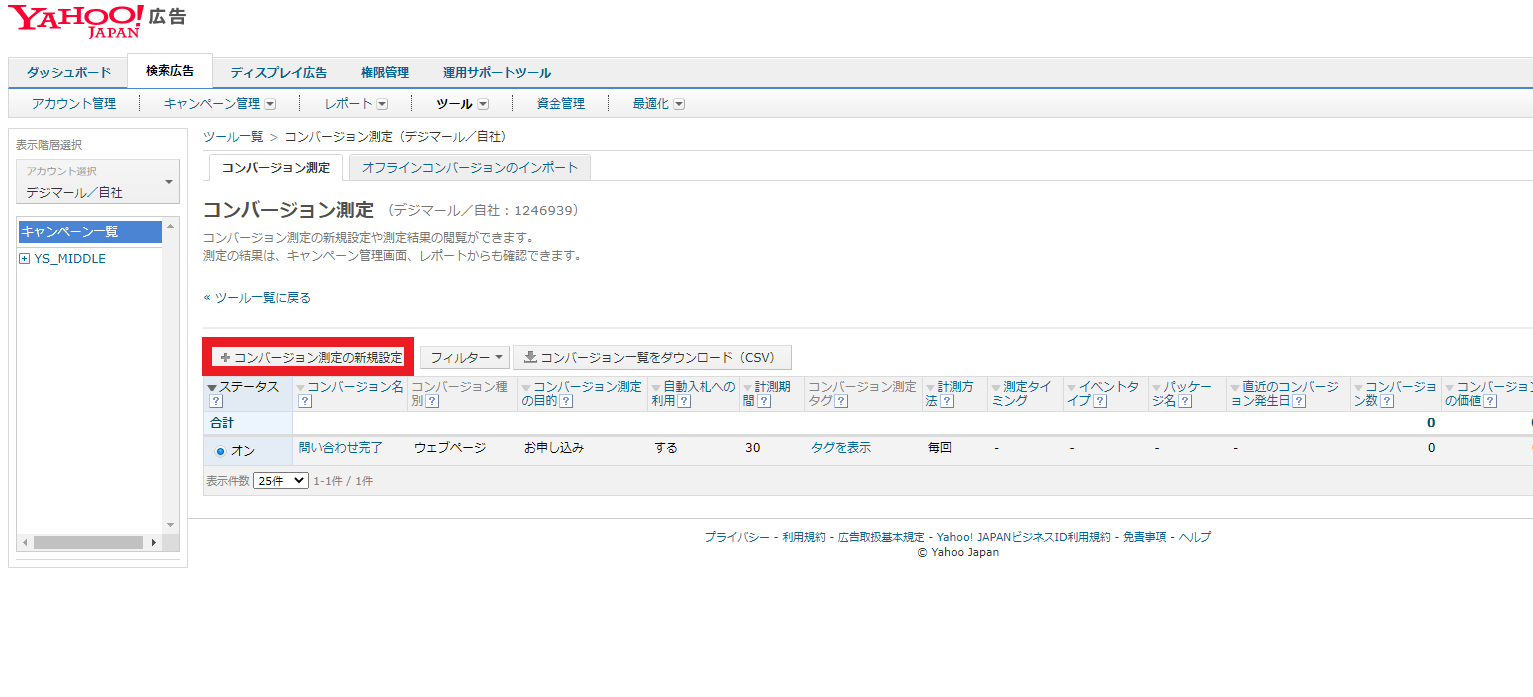Open the ヘルプ footer link

tap(1195, 537)
